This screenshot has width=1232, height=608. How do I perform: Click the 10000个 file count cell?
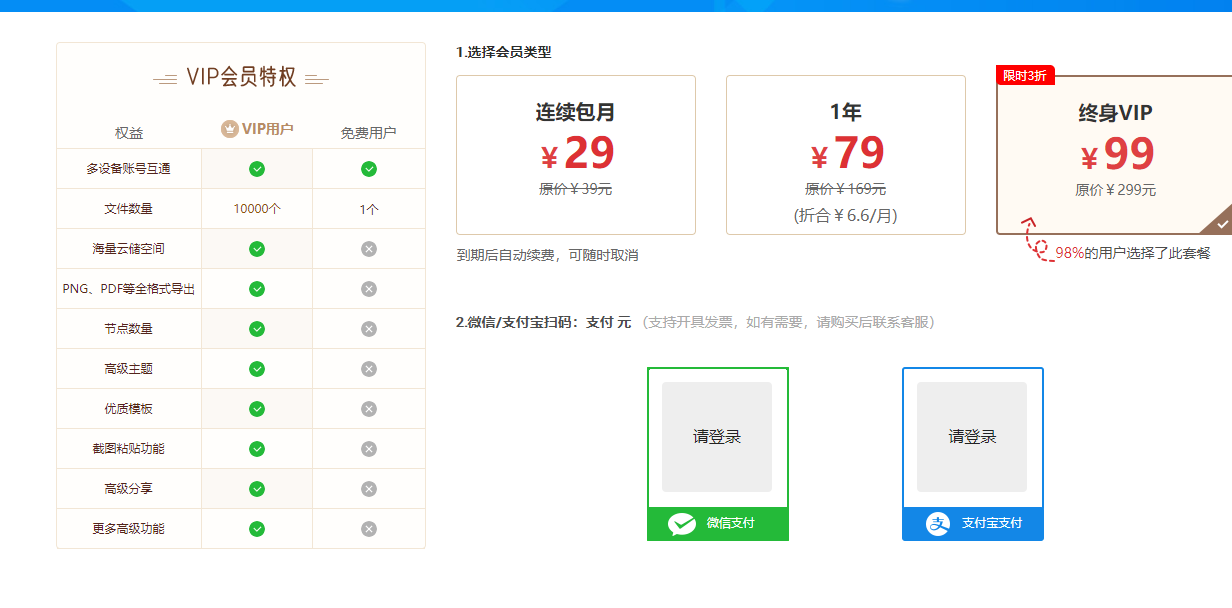point(257,209)
